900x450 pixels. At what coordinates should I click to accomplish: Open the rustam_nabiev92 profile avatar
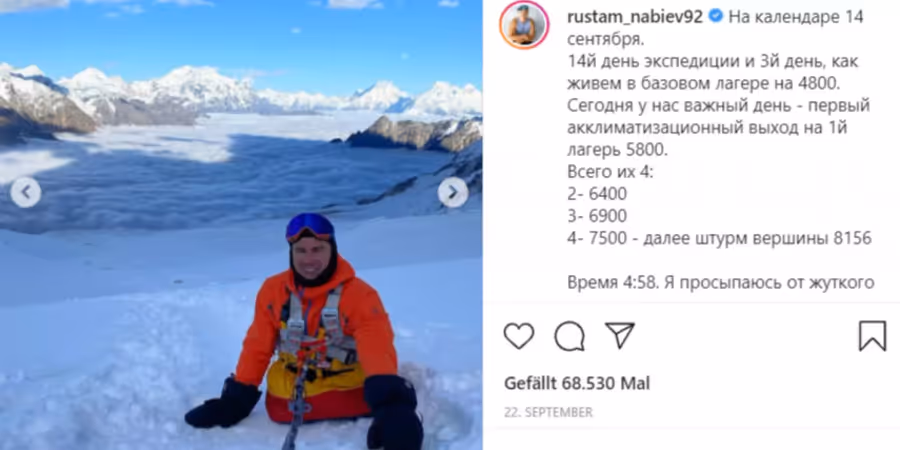tap(525, 25)
